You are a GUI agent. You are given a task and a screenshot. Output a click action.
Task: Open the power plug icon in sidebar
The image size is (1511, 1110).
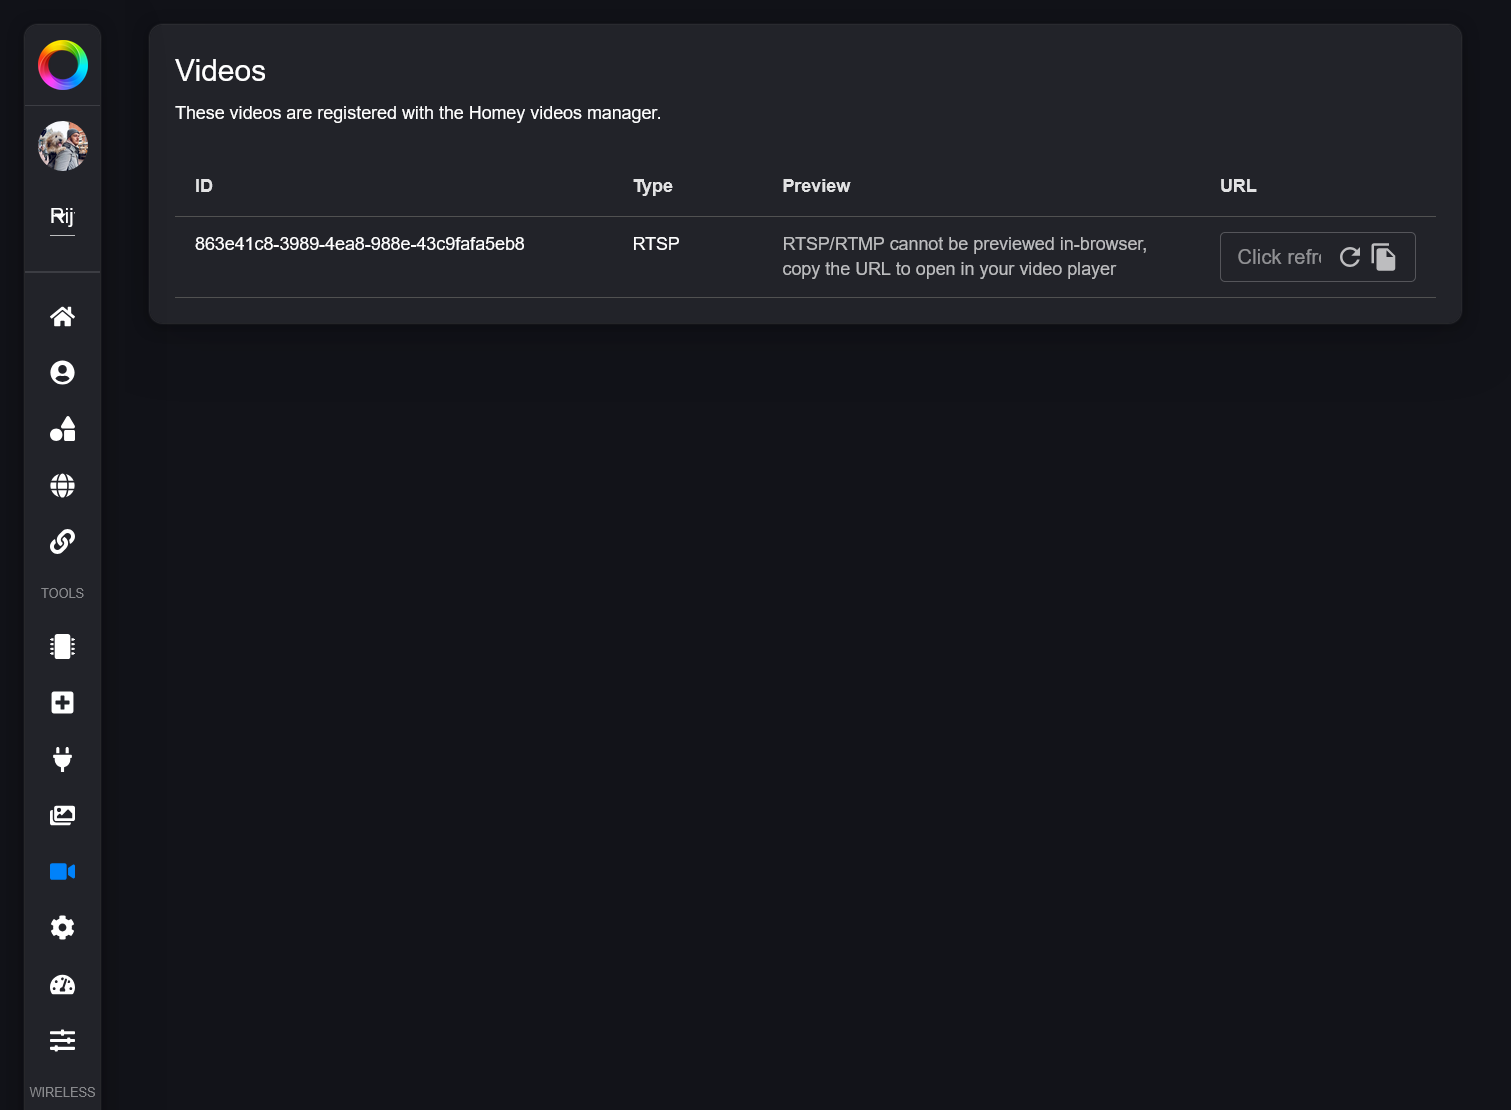(x=62, y=759)
